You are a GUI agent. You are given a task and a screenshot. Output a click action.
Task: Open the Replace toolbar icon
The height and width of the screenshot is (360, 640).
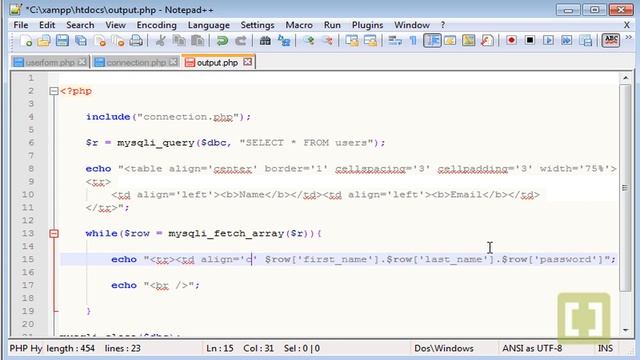[x=284, y=40]
